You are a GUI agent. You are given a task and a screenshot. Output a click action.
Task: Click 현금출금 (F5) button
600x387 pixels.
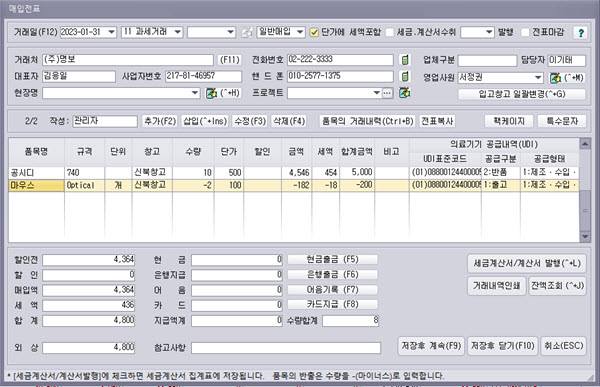(333, 260)
